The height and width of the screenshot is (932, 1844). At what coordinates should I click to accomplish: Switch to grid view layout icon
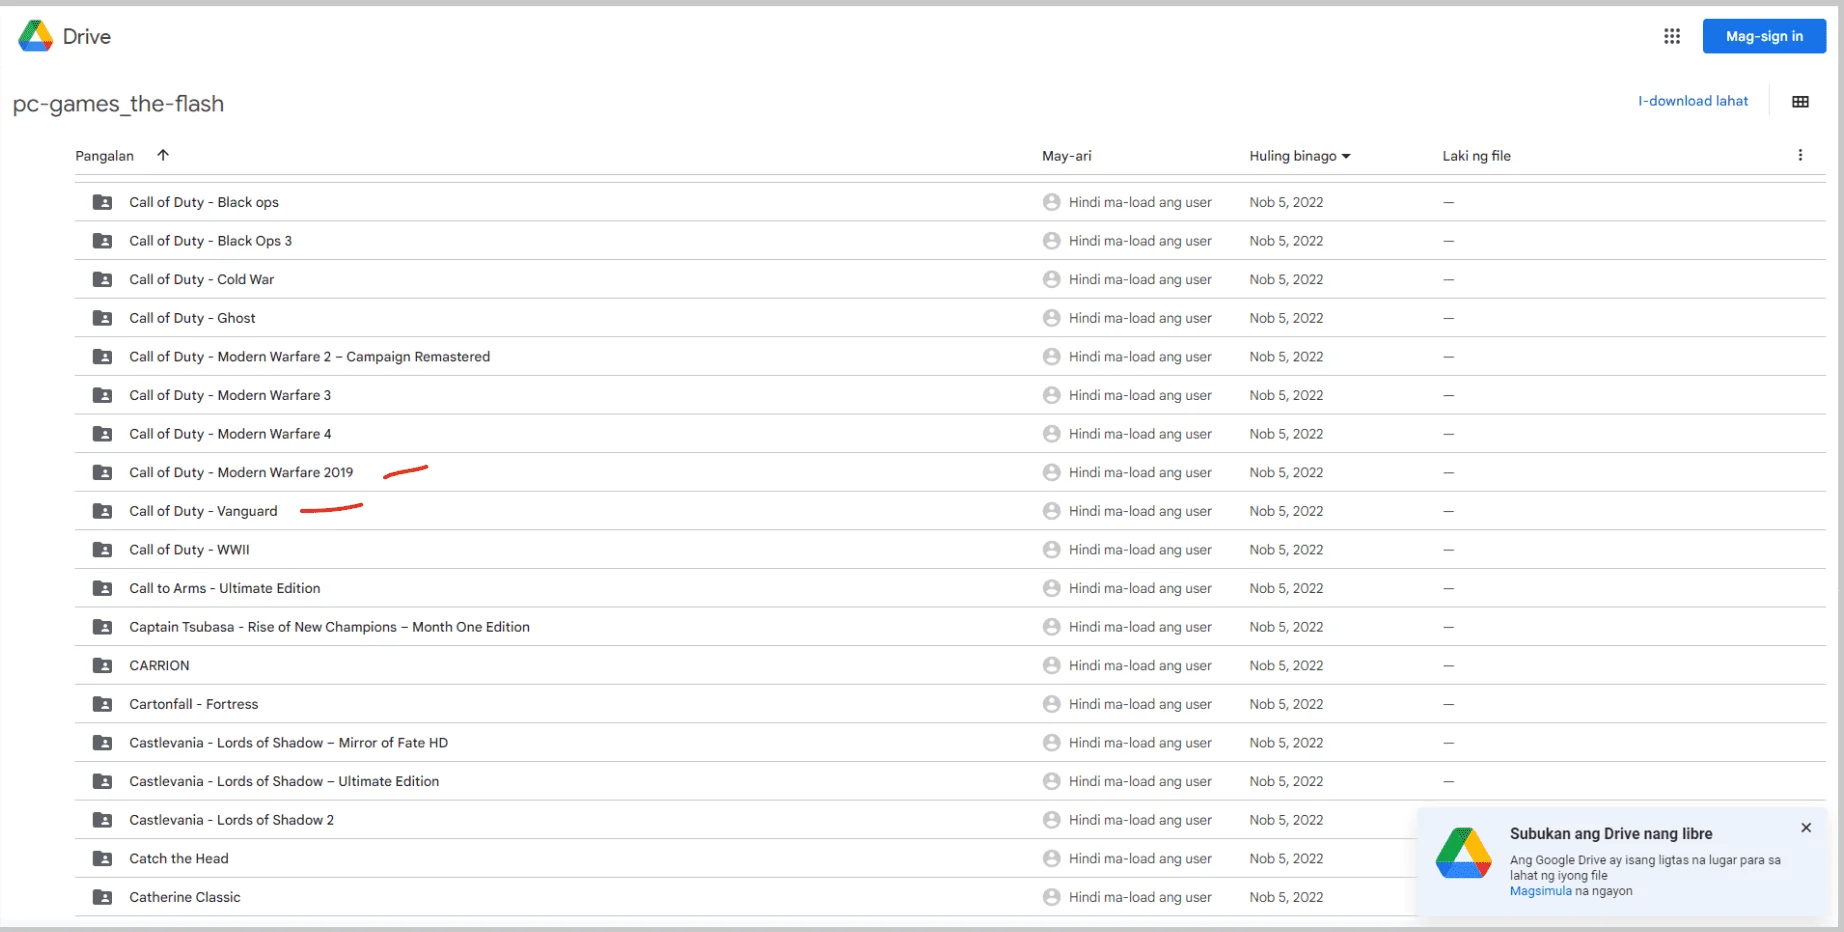click(1800, 101)
